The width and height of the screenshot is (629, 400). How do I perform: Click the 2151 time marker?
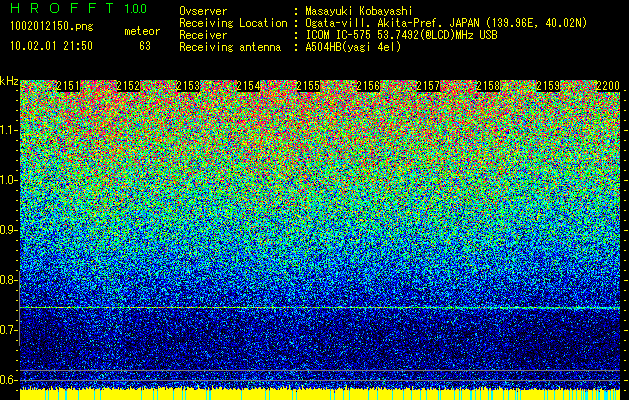(68, 86)
